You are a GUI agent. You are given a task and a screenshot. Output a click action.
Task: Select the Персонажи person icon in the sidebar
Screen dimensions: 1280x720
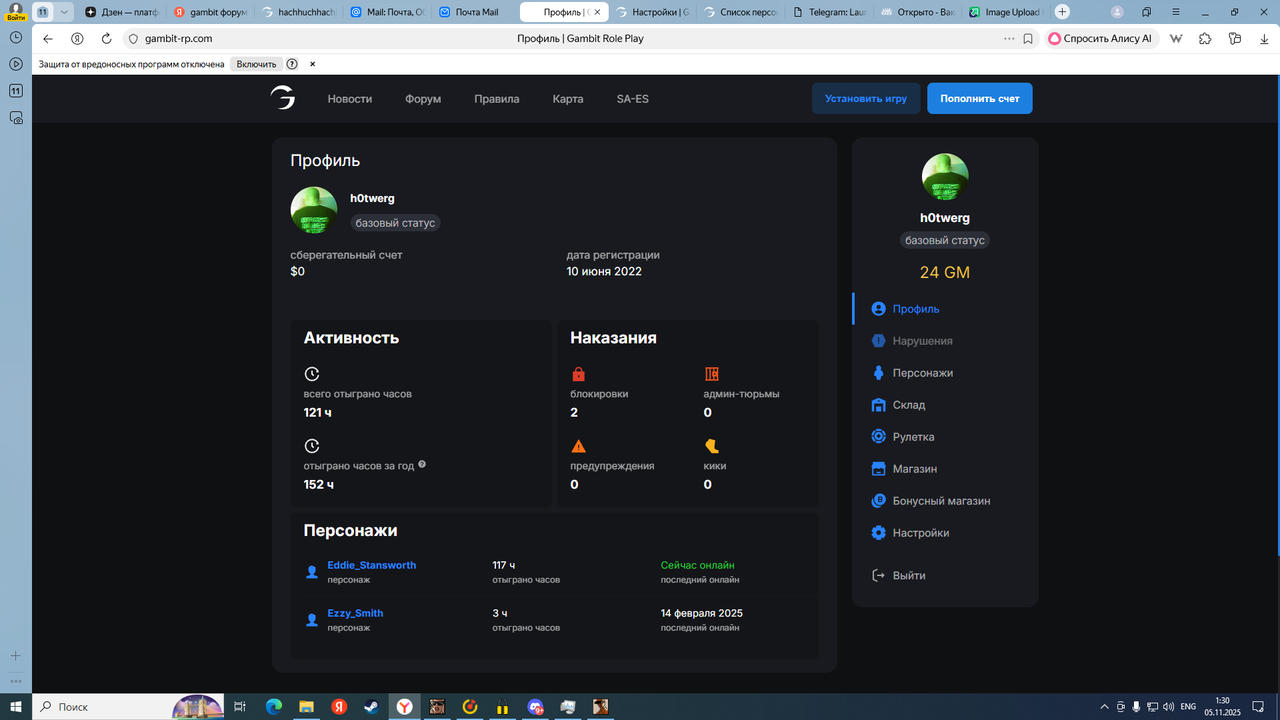coord(878,373)
